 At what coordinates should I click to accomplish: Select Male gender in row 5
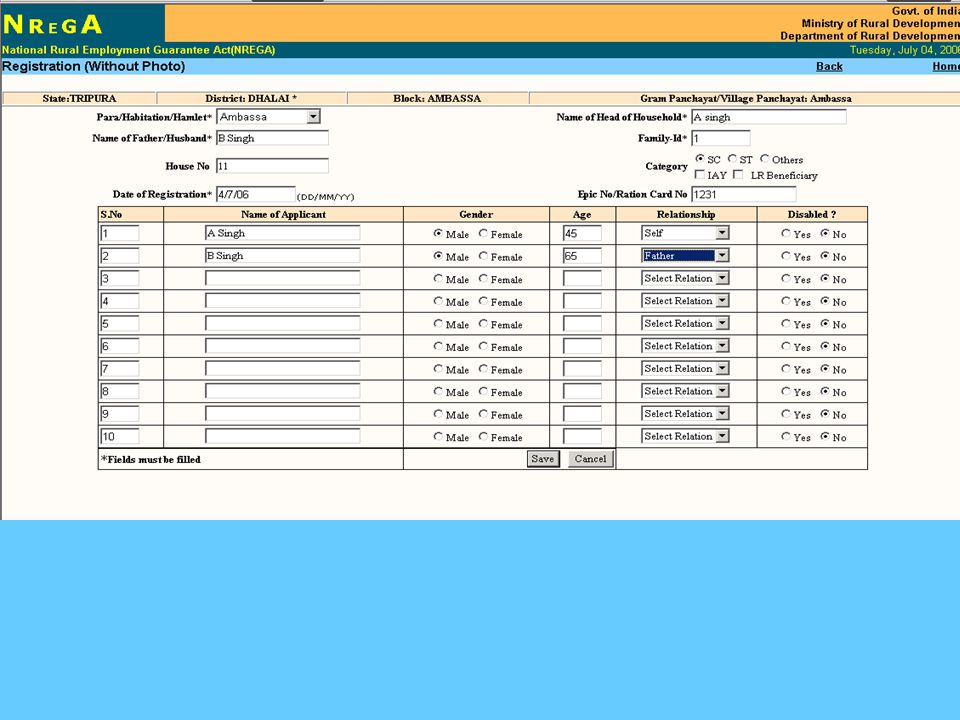click(x=438, y=324)
